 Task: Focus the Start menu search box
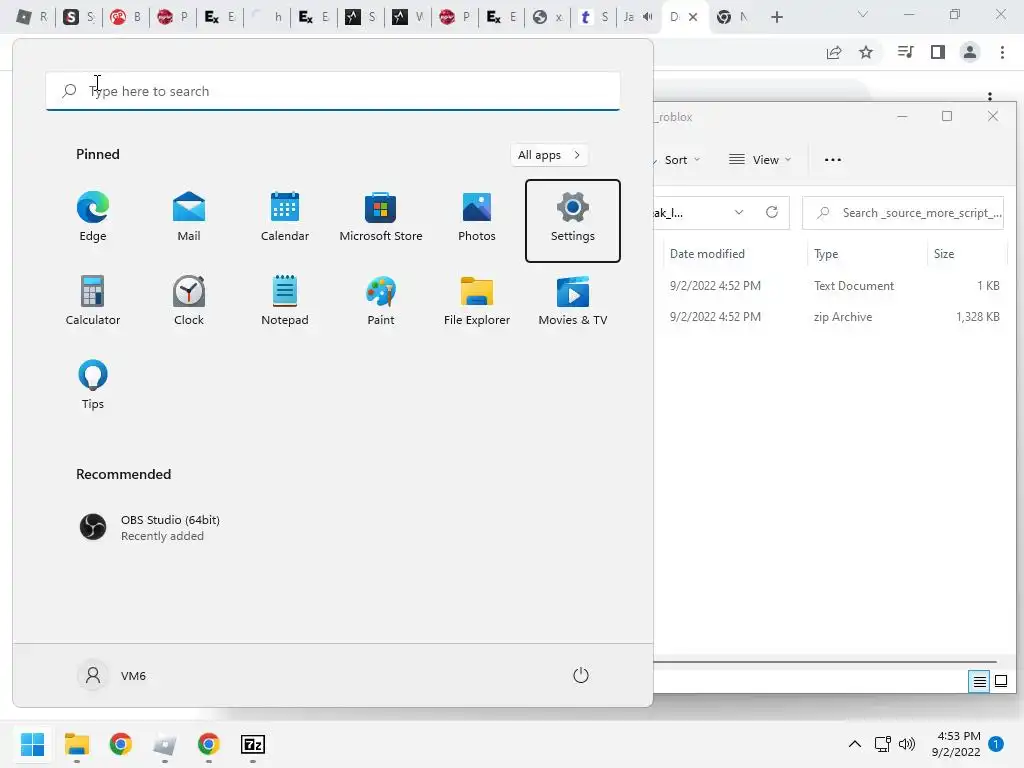(x=333, y=91)
